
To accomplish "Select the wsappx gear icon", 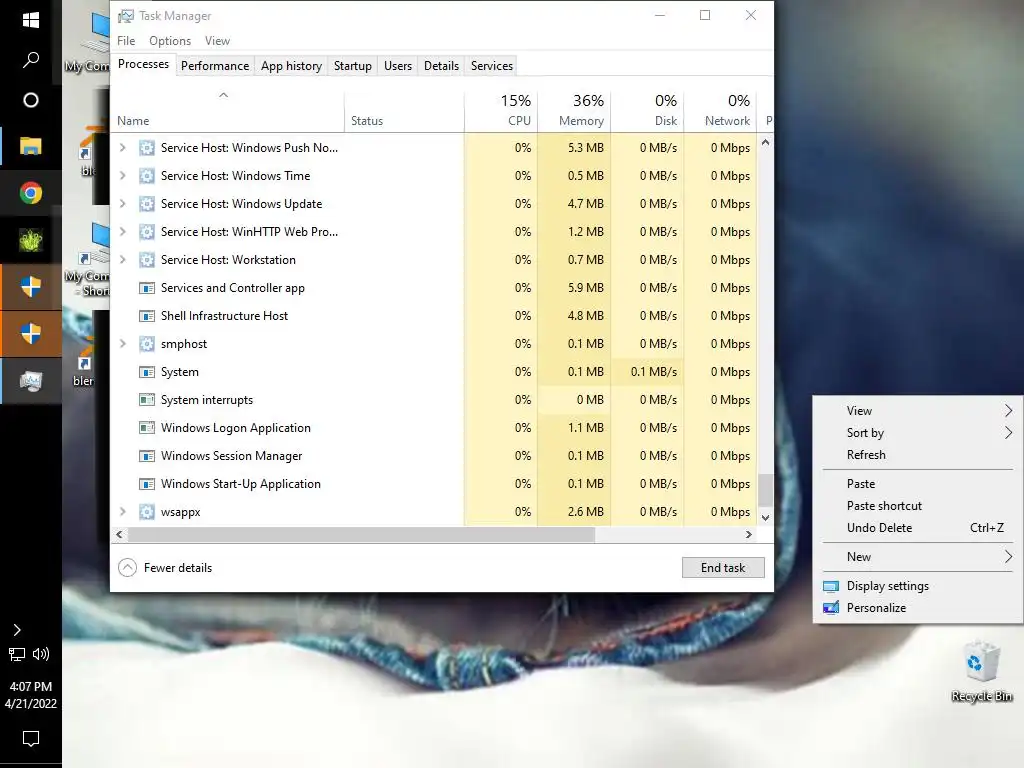I will tap(147, 512).
